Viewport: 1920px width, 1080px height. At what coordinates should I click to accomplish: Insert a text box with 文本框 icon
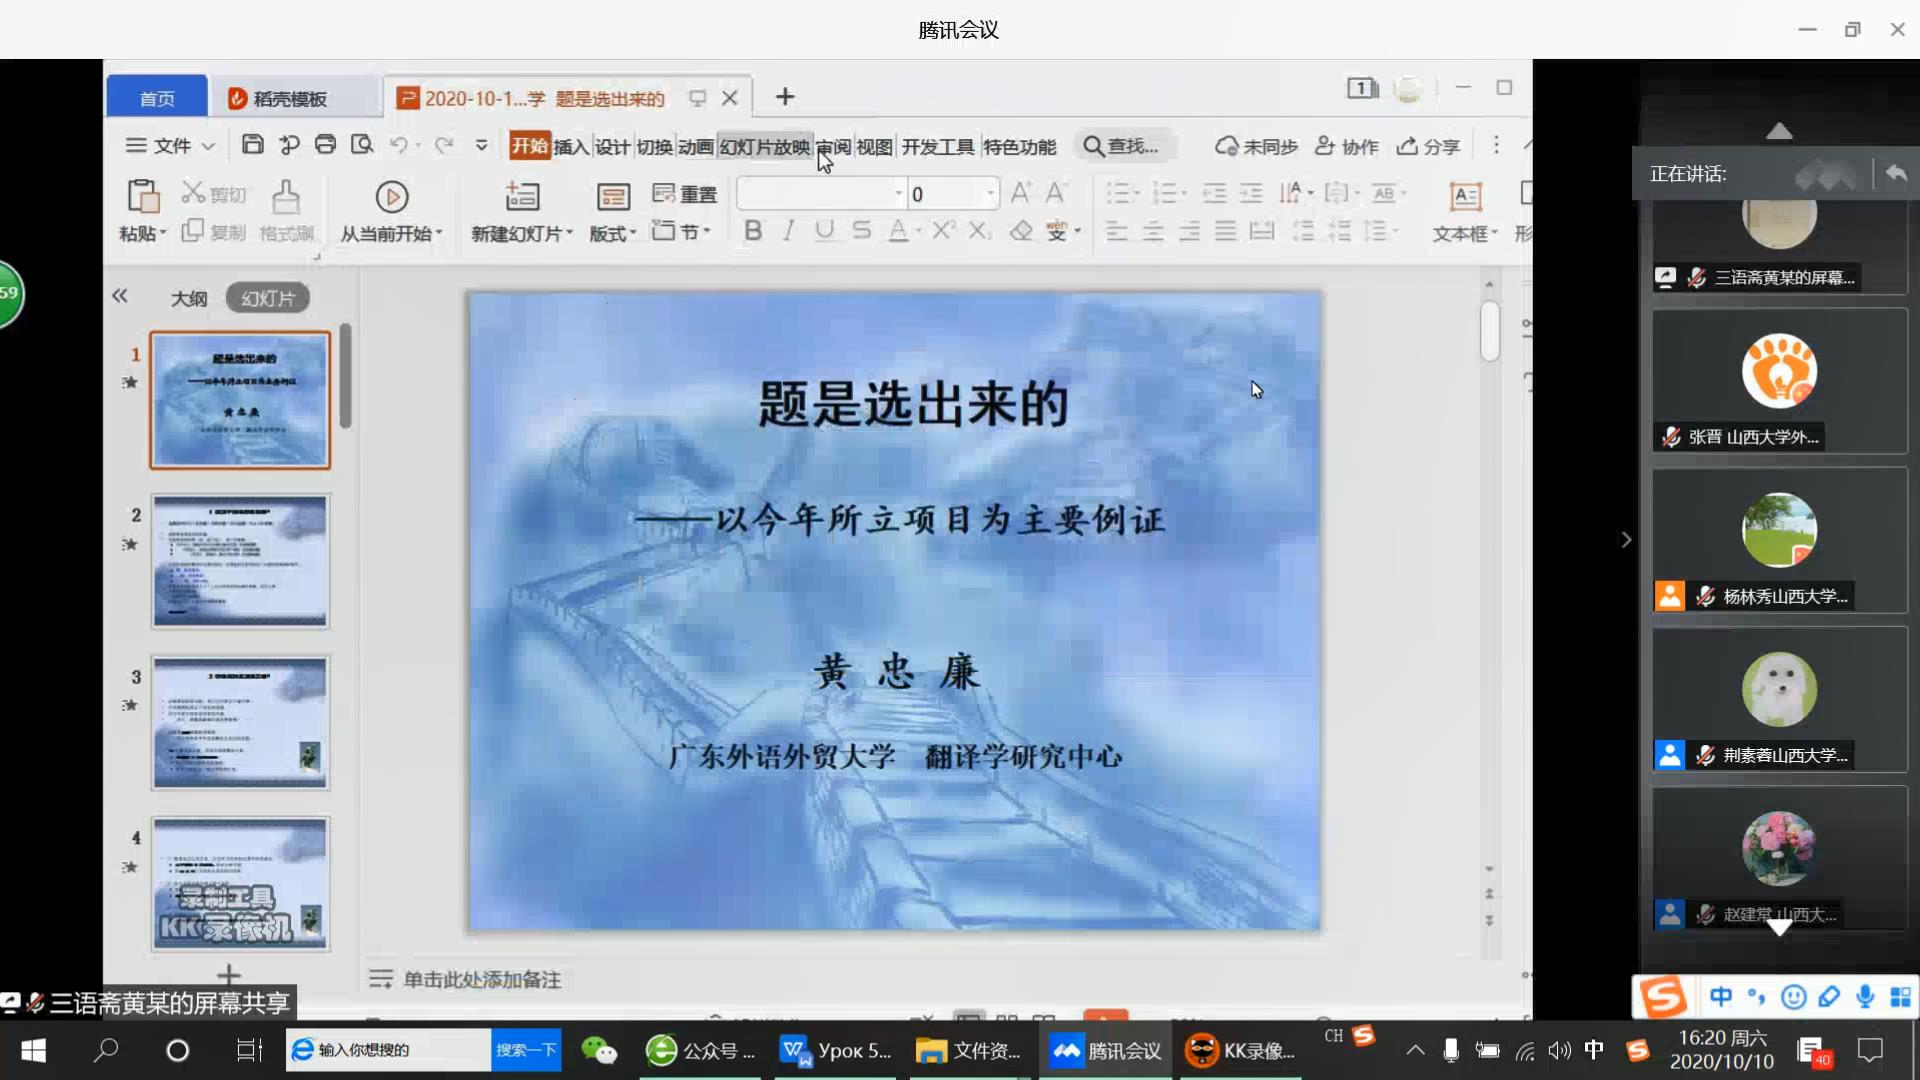[x=1465, y=197]
